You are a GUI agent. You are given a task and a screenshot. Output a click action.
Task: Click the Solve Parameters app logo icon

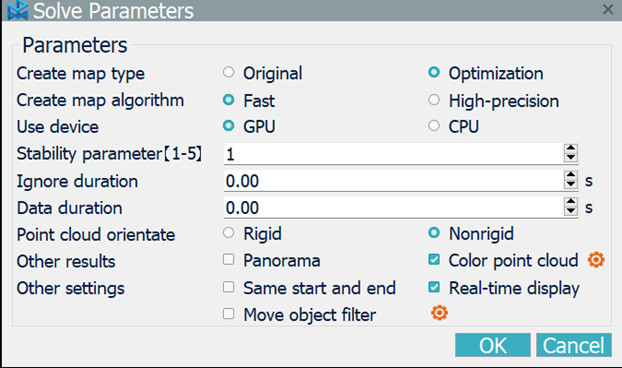click(17, 10)
